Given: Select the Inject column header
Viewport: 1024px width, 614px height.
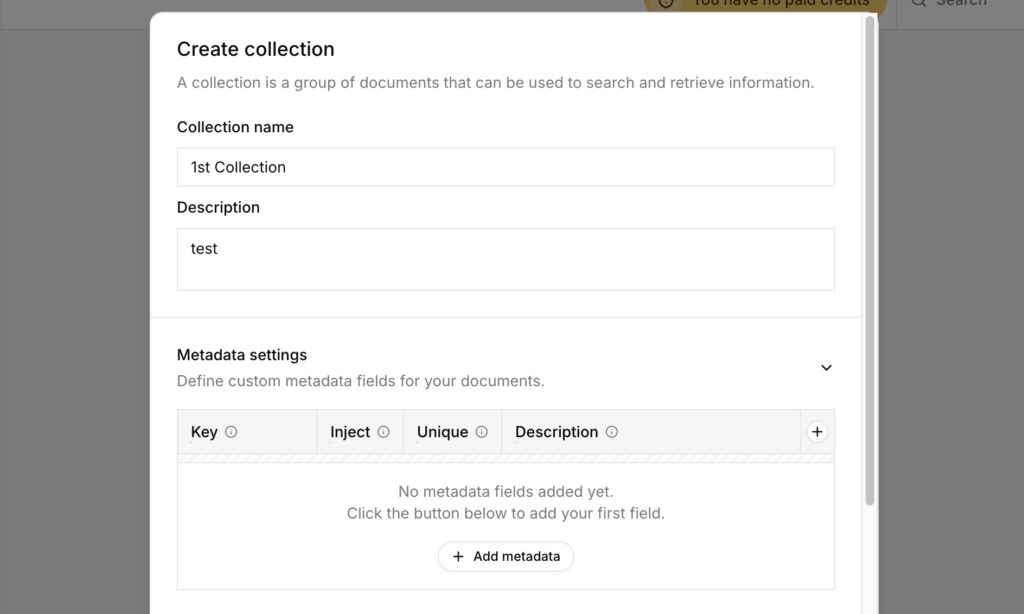Looking at the screenshot, I should [x=350, y=432].
